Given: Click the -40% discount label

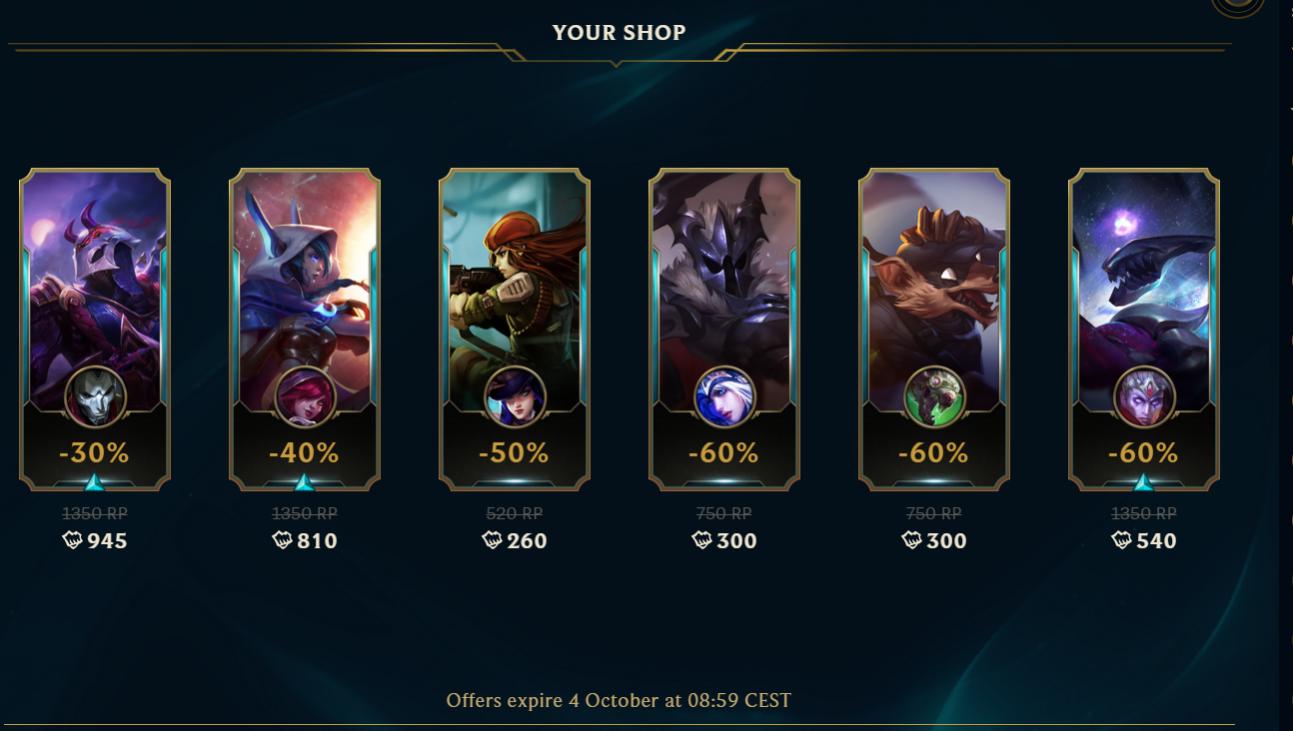Looking at the screenshot, I should click(x=304, y=453).
